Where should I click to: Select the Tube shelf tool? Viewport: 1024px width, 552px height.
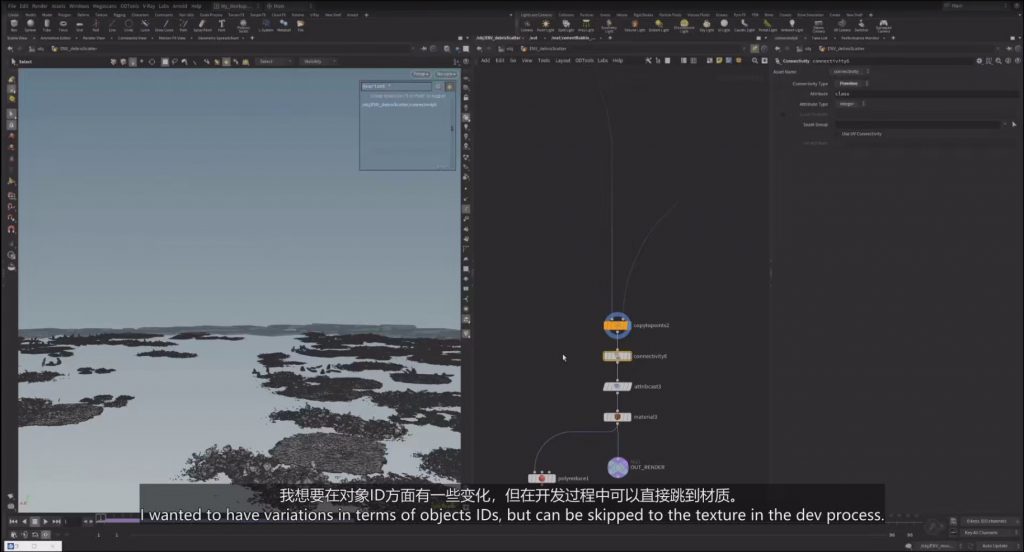46,25
